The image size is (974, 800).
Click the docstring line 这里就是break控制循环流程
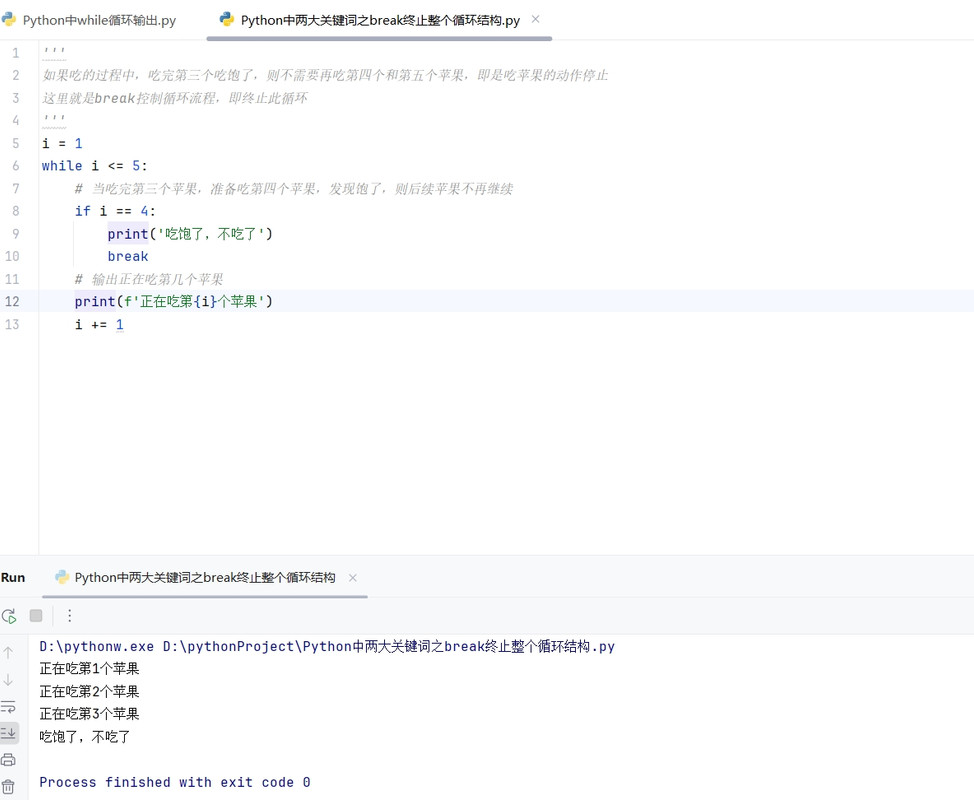click(175, 98)
